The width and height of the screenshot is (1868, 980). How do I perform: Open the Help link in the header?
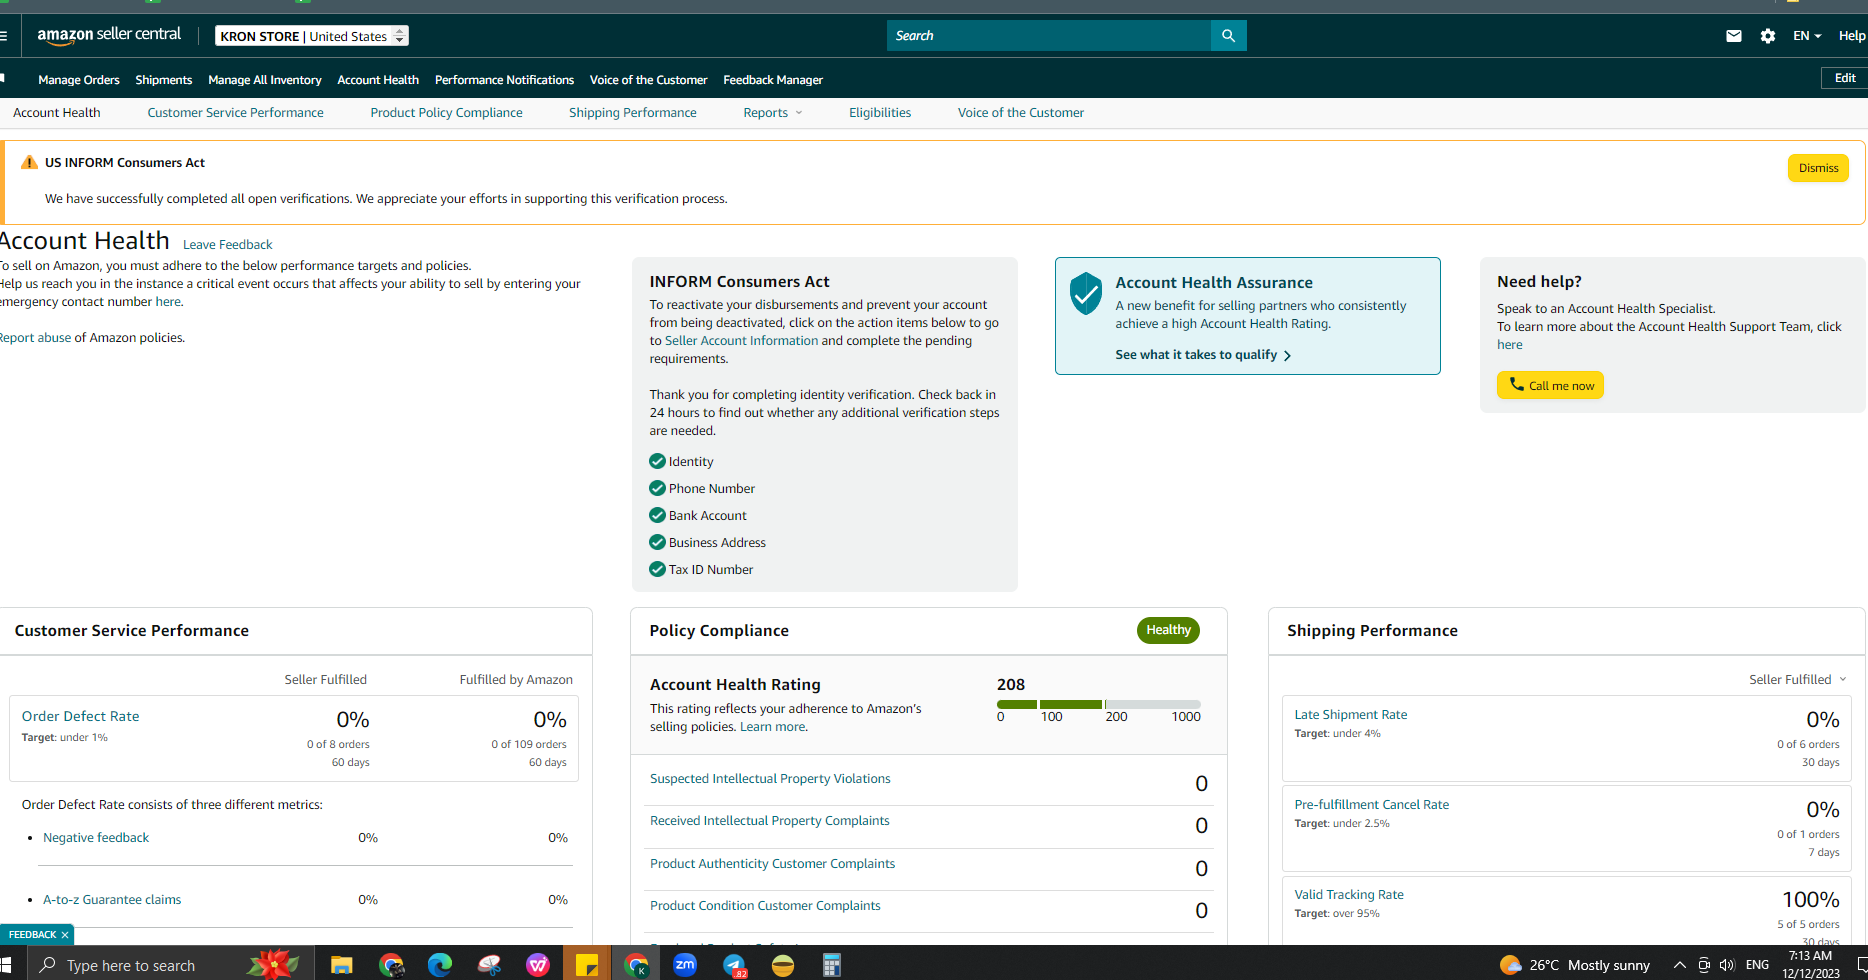click(x=1852, y=36)
